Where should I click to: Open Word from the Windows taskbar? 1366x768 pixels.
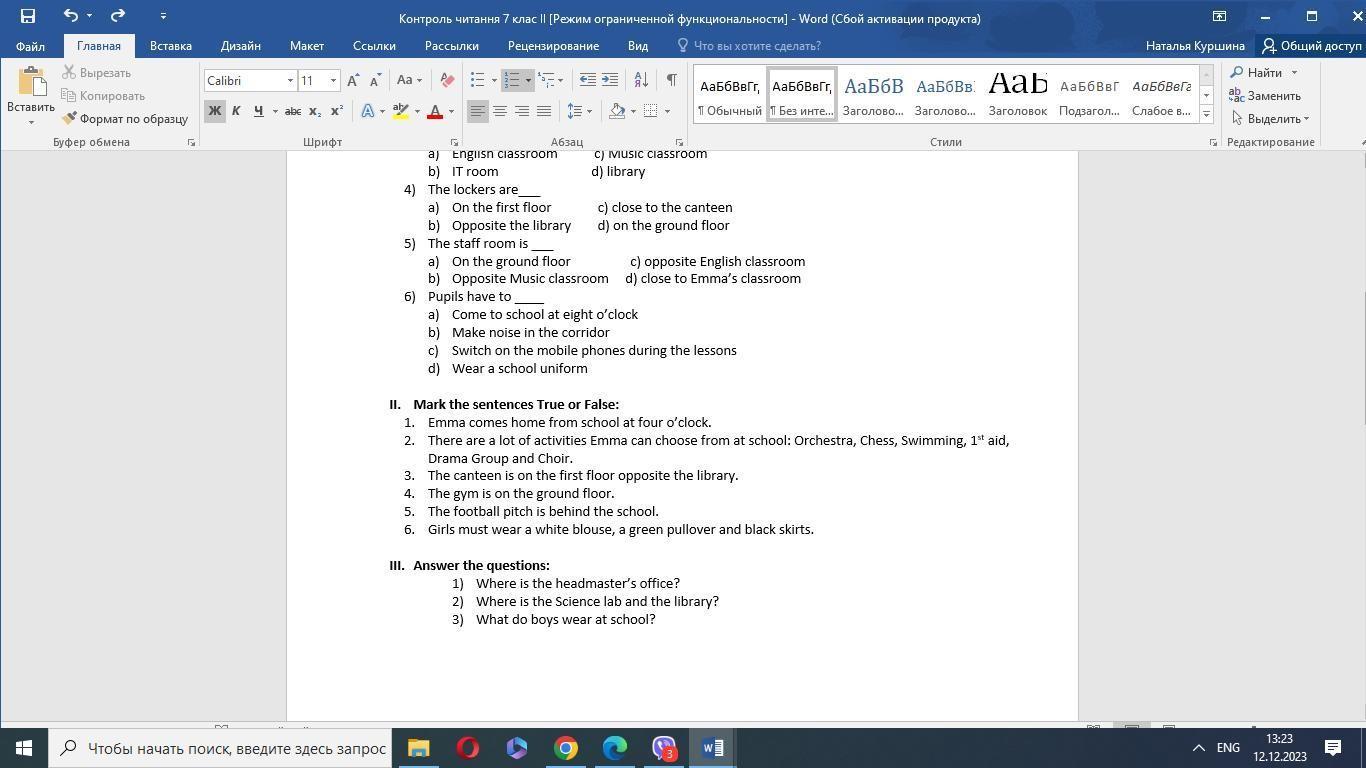(712, 748)
